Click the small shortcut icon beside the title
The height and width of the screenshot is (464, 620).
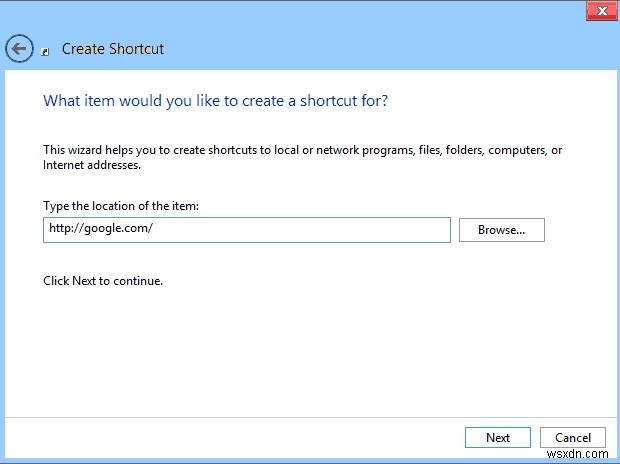pyautogui.click(x=46, y=50)
